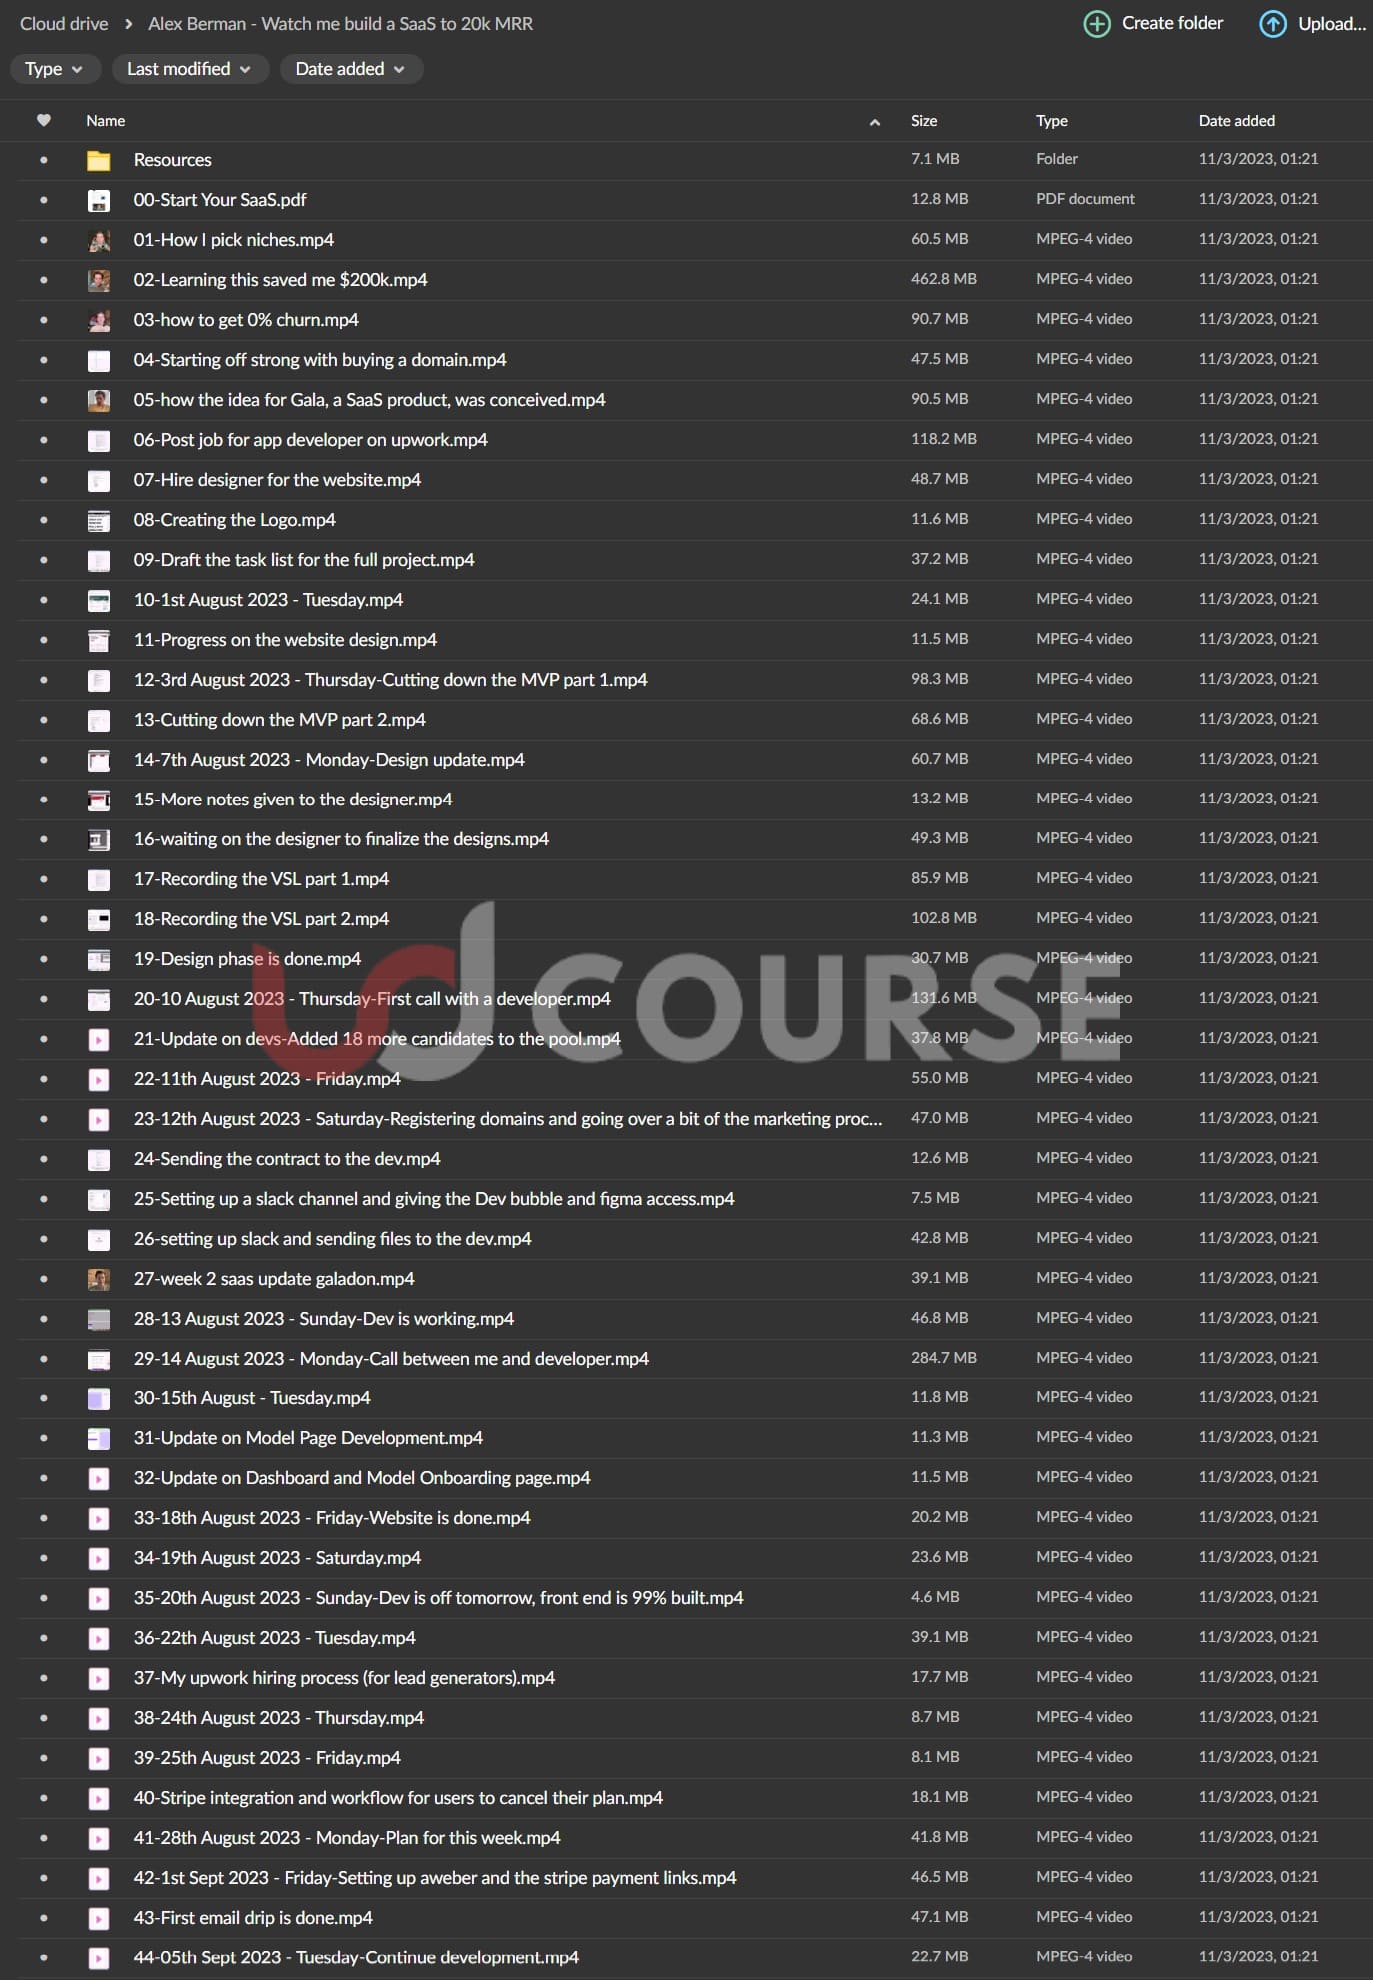Image resolution: width=1373 pixels, height=1980 pixels.
Task: Toggle favorite dot for 40-Stripe integration row
Action: tap(43, 1798)
